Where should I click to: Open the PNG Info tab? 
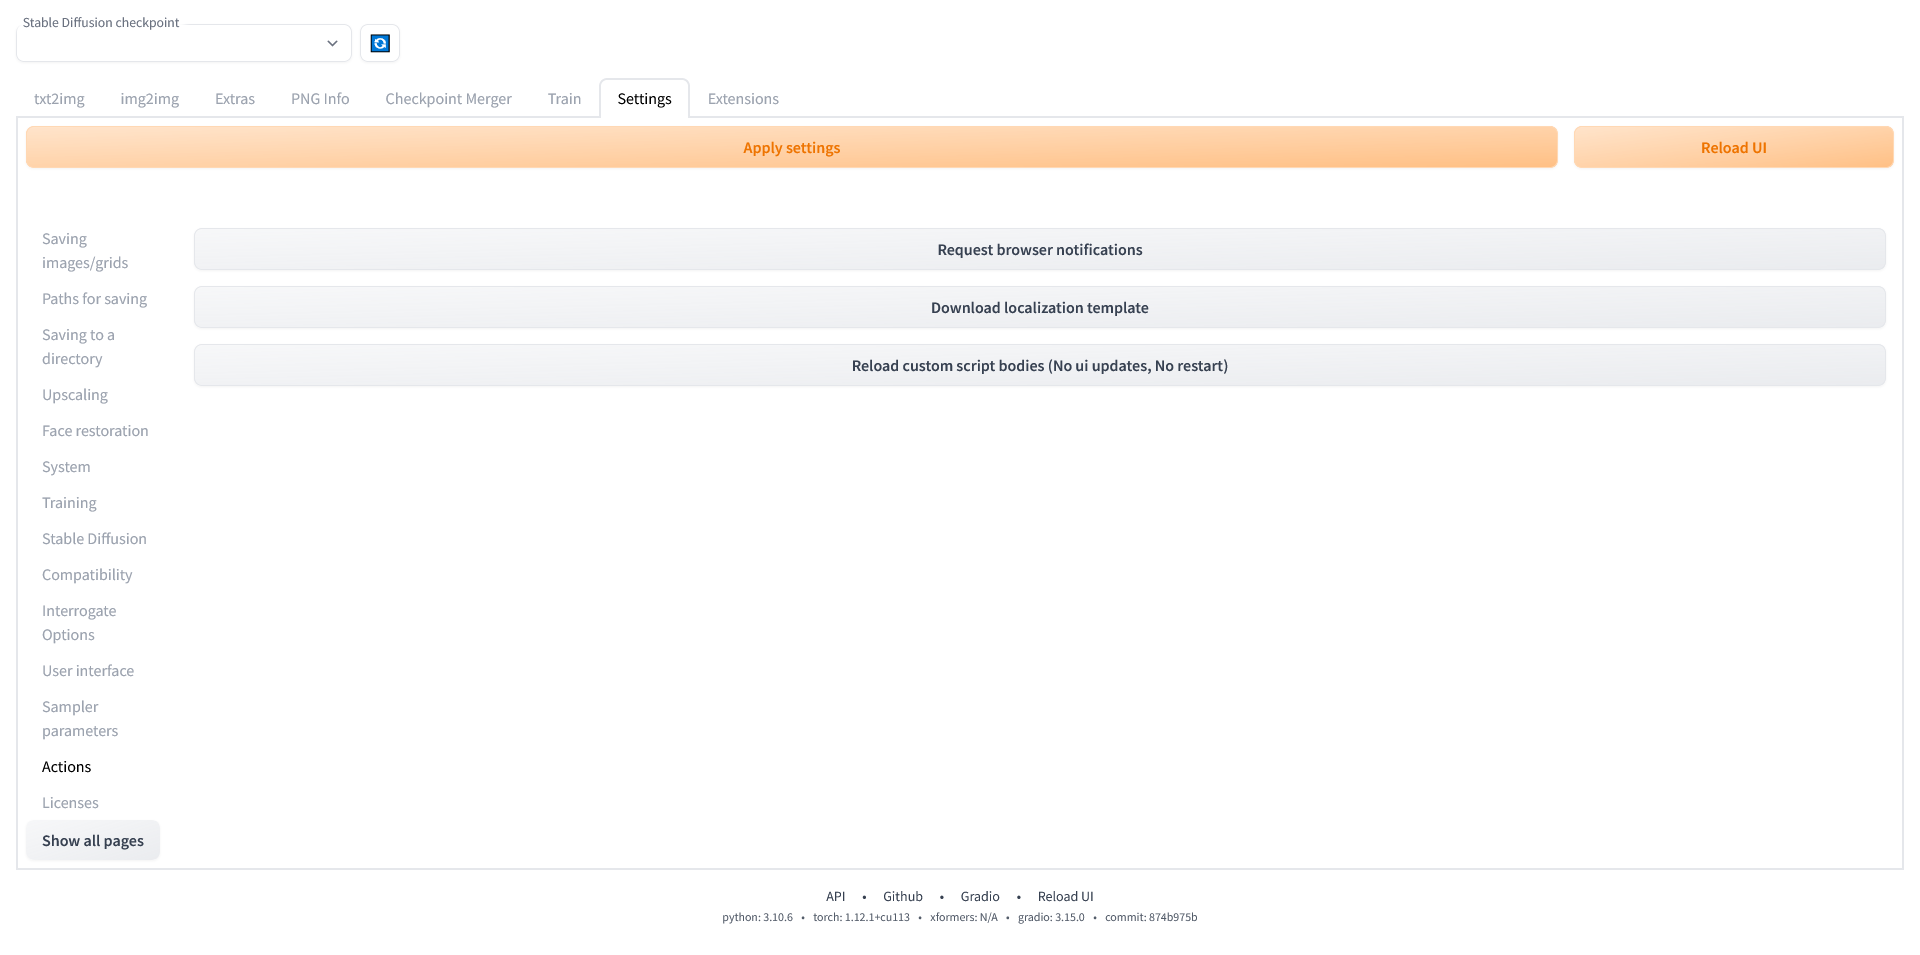pyautogui.click(x=319, y=98)
